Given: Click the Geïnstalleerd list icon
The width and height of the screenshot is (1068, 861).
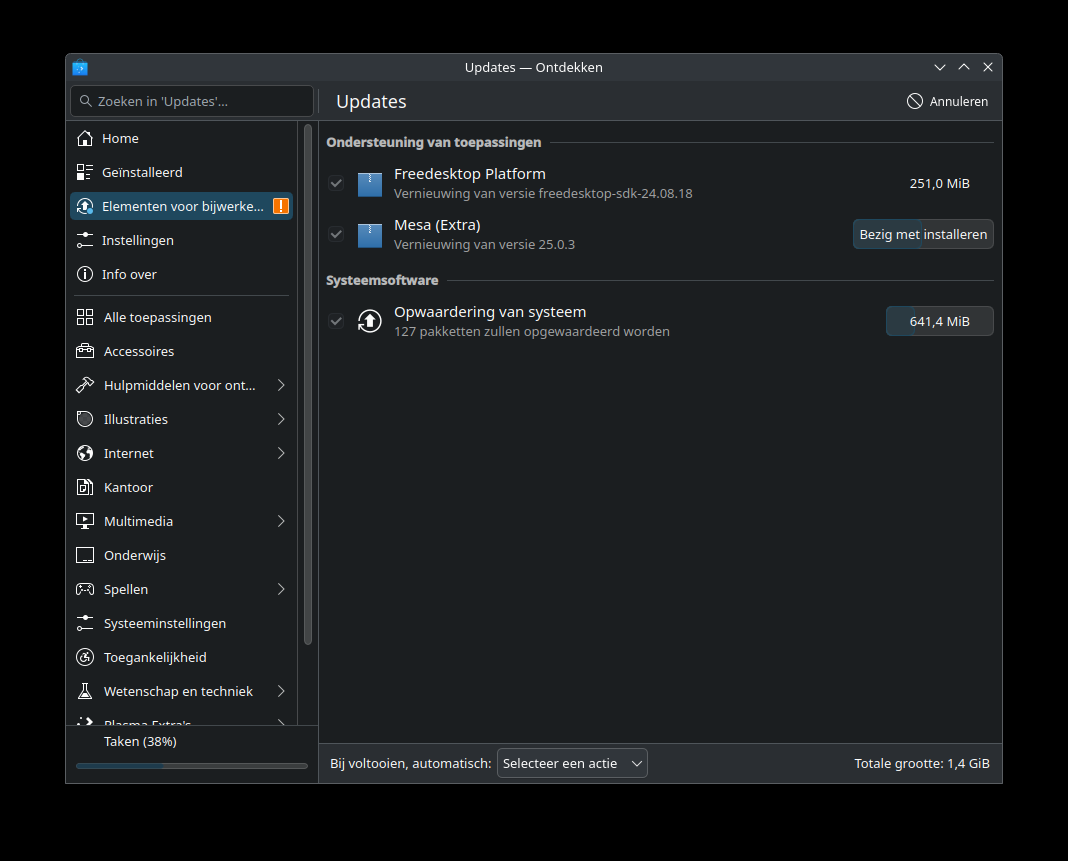Looking at the screenshot, I should [x=84, y=172].
